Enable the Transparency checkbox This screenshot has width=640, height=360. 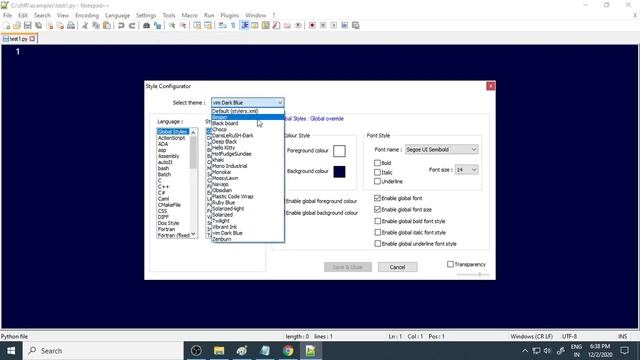(x=450, y=264)
